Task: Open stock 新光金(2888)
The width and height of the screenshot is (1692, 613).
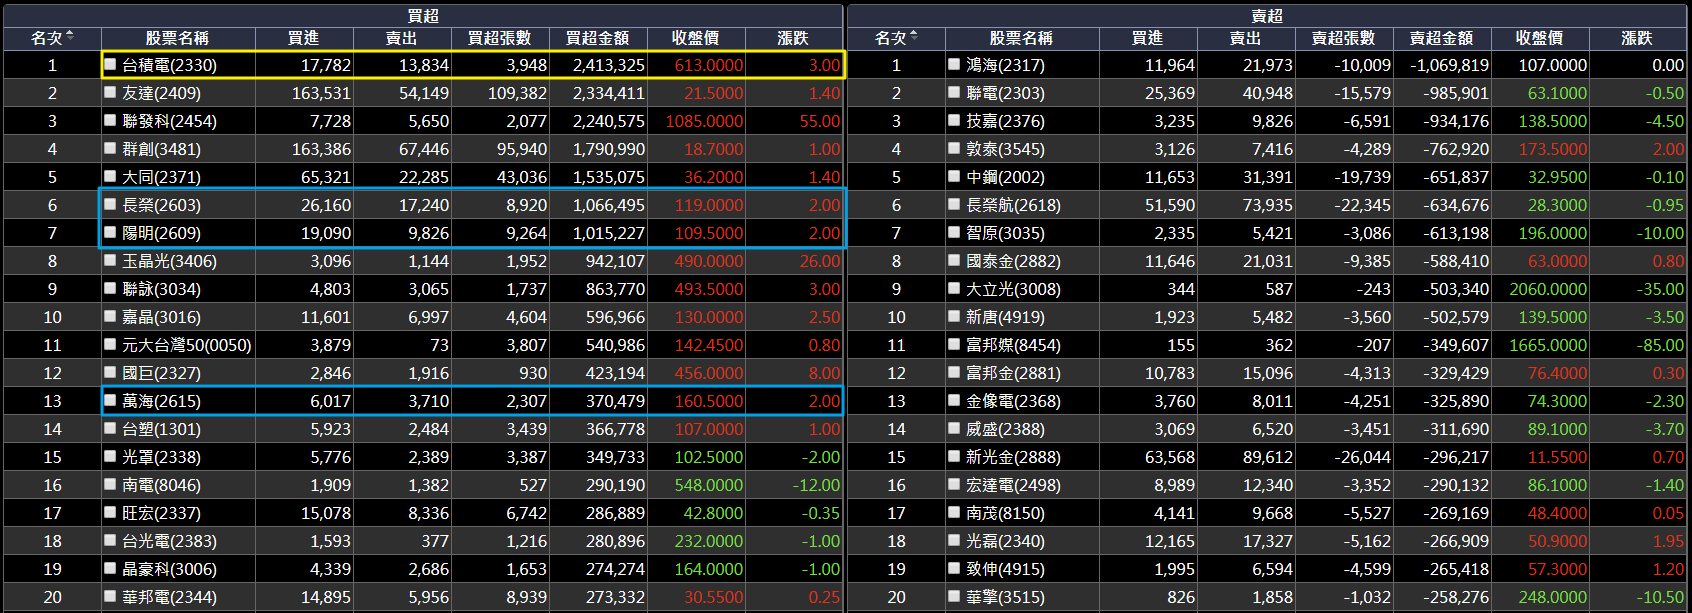Action: (1014, 457)
